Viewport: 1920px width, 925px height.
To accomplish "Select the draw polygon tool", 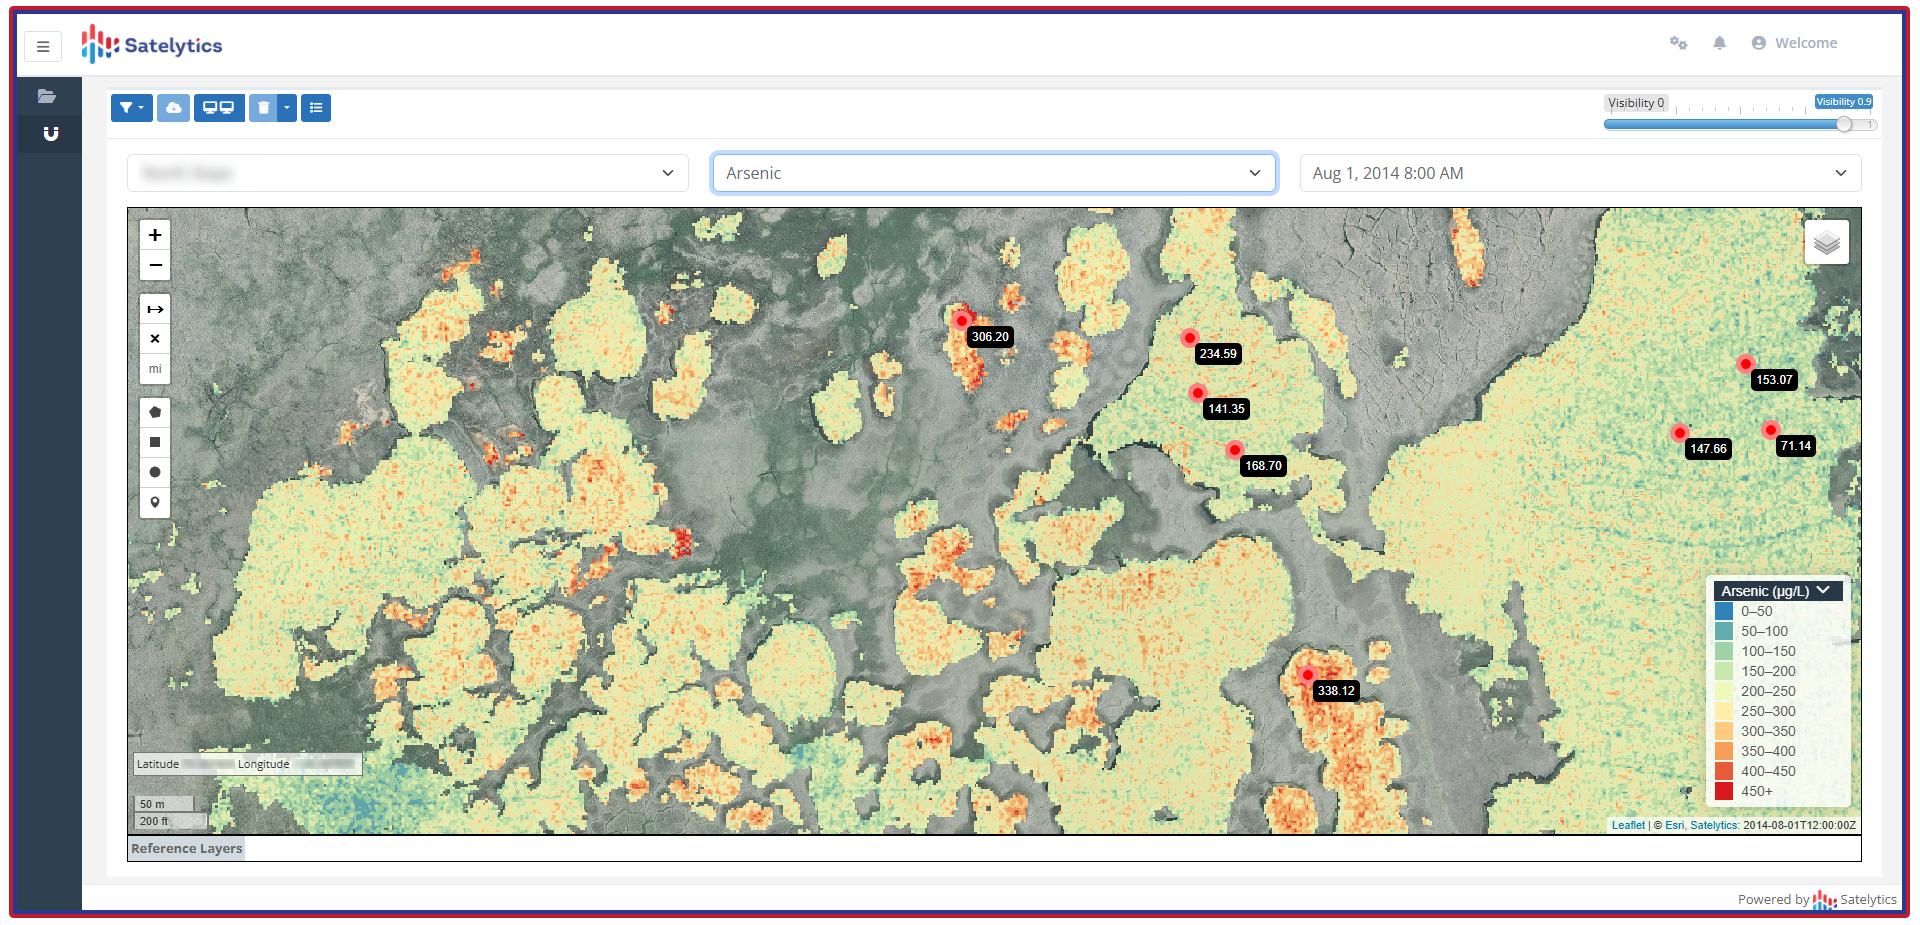I will tap(155, 412).
